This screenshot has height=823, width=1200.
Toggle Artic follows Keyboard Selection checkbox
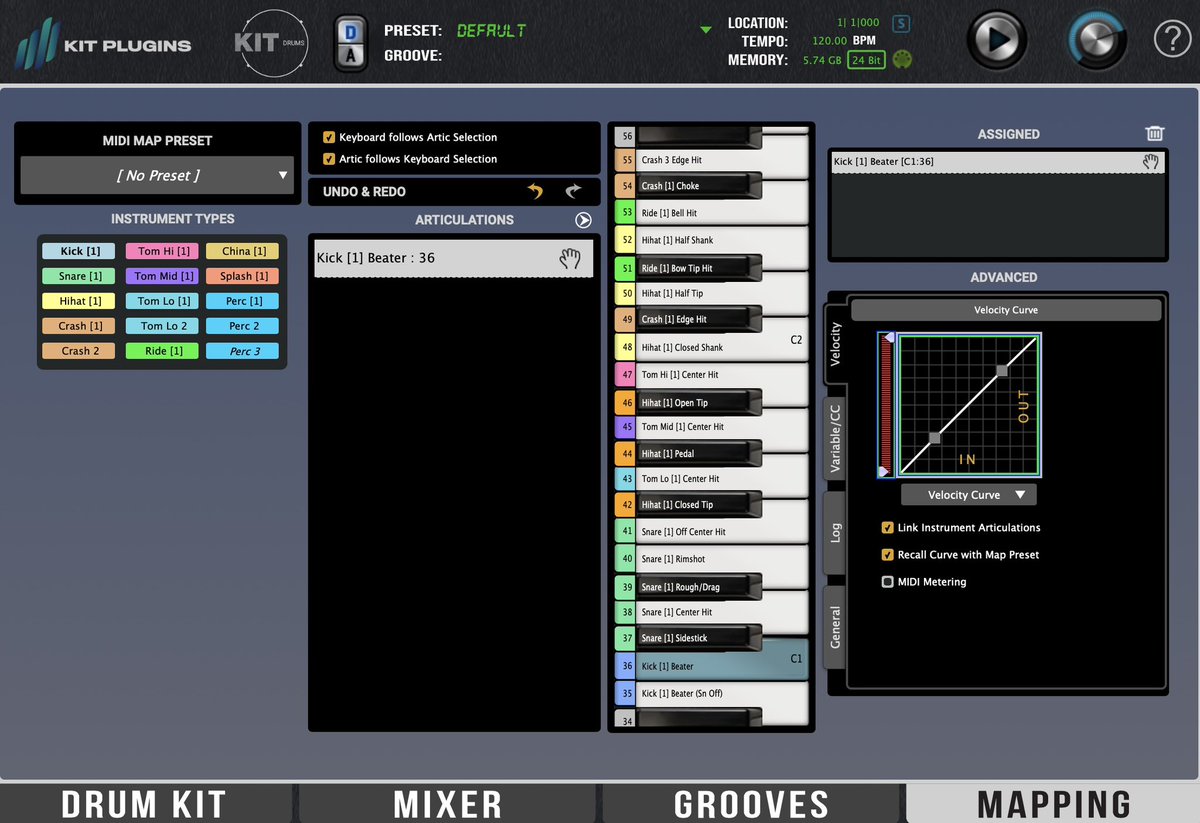(x=329, y=159)
